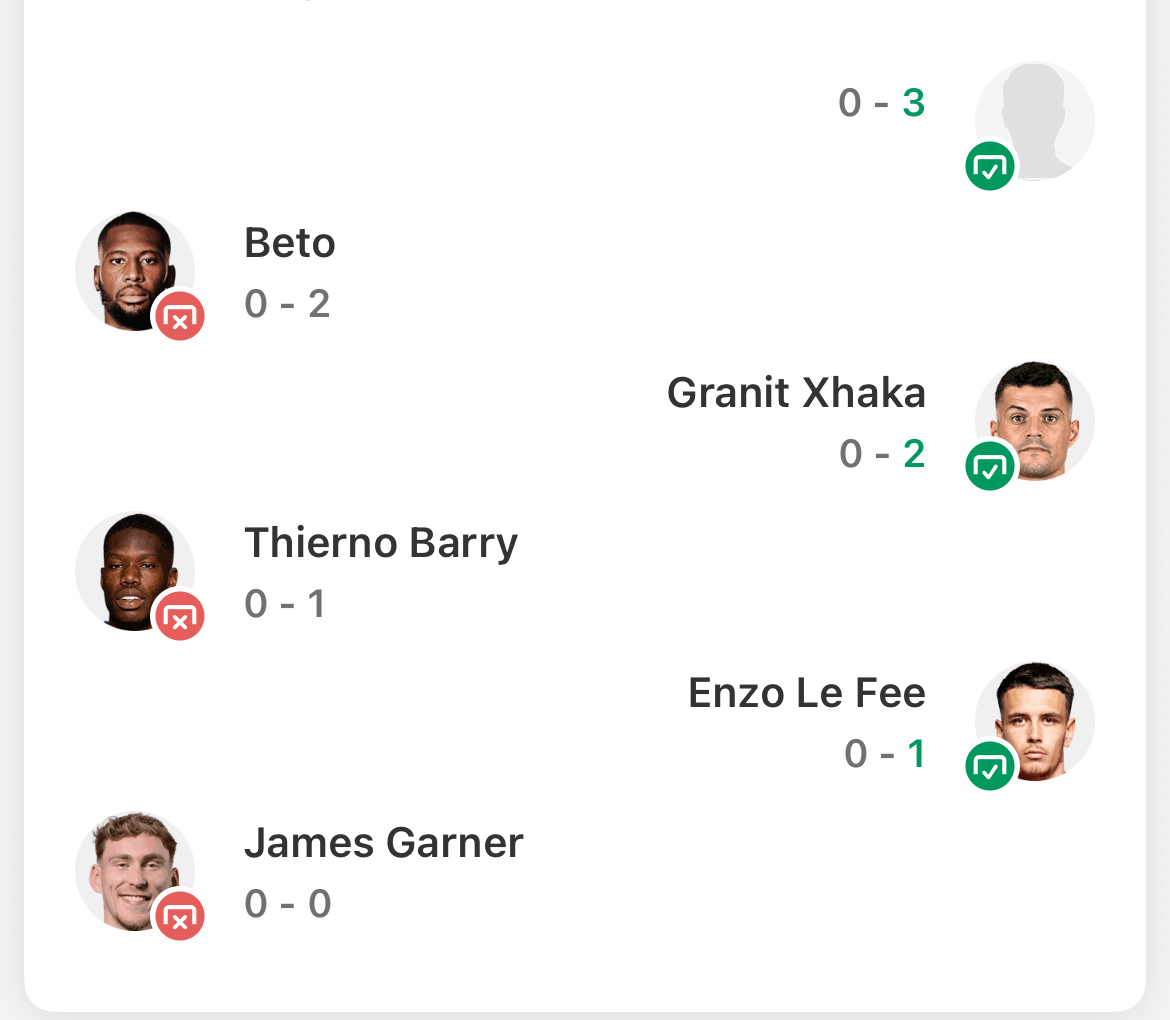Click the missed penalty icon on Thierno Barry's avatar
The image size is (1170, 1020).
[180, 617]
